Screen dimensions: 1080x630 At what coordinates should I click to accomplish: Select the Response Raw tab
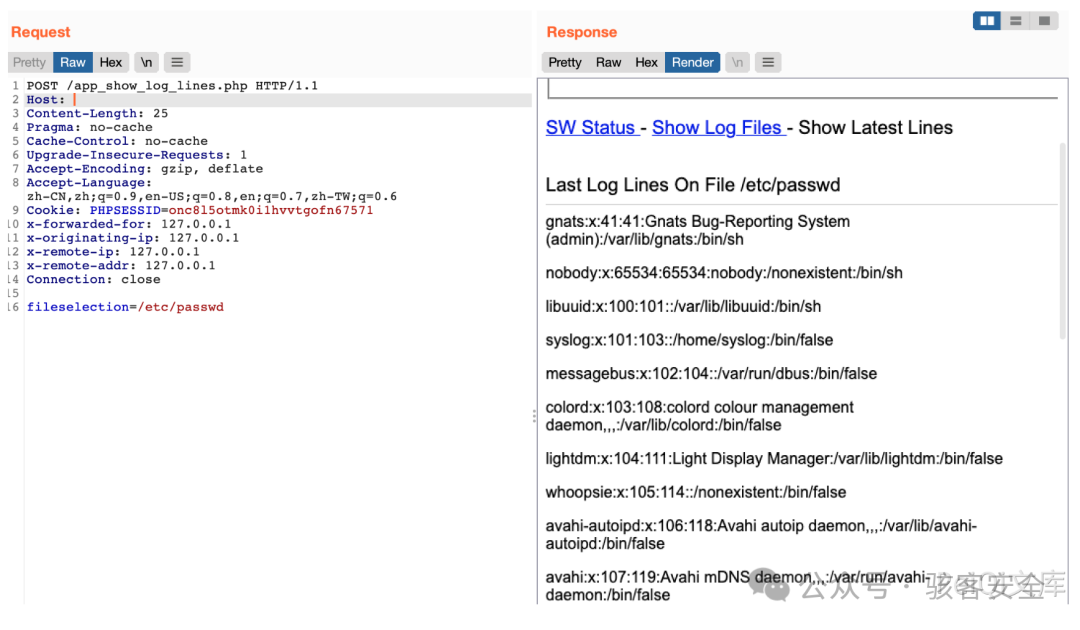click(608, 63)
